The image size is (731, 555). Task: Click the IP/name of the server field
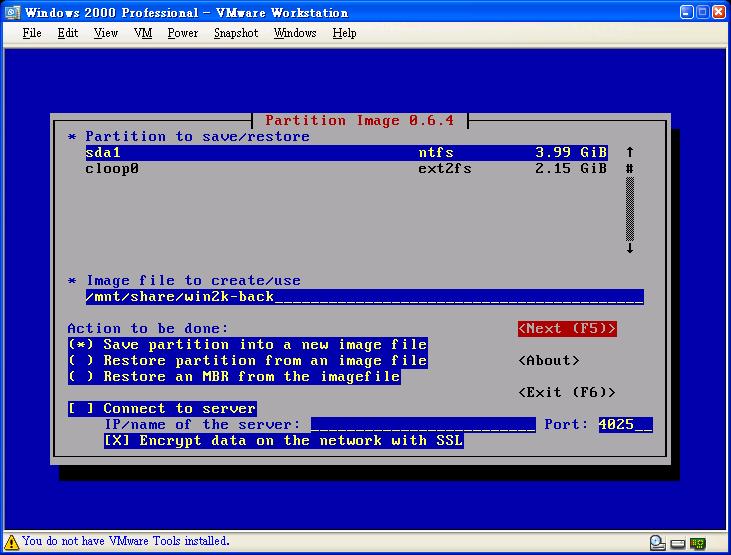tap(423, 424)
